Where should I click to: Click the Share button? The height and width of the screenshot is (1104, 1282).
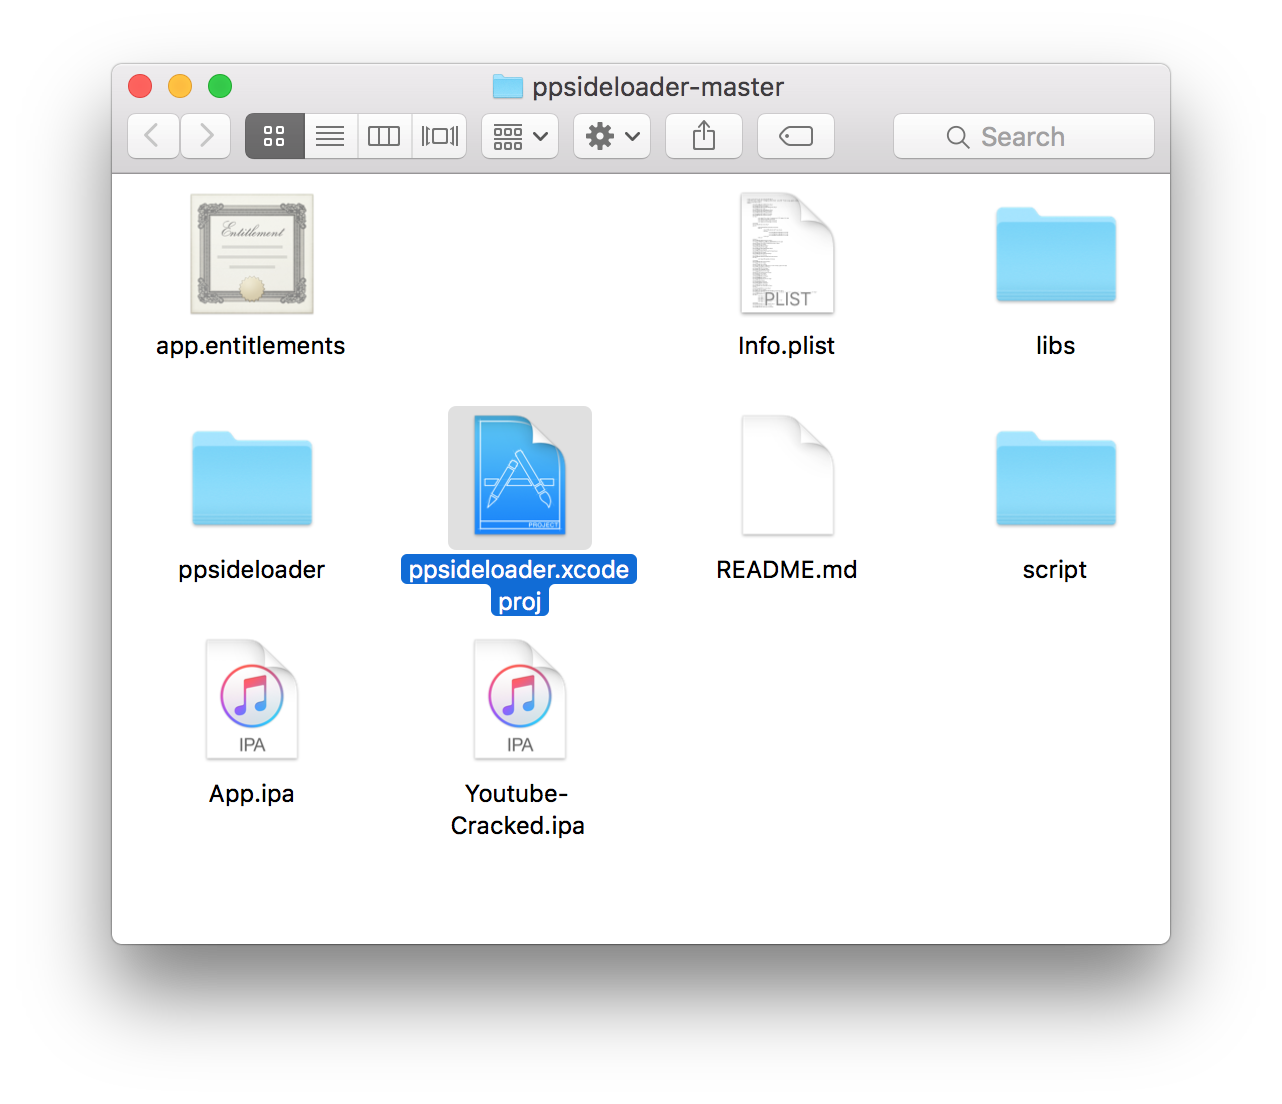[x=704, y=136]
